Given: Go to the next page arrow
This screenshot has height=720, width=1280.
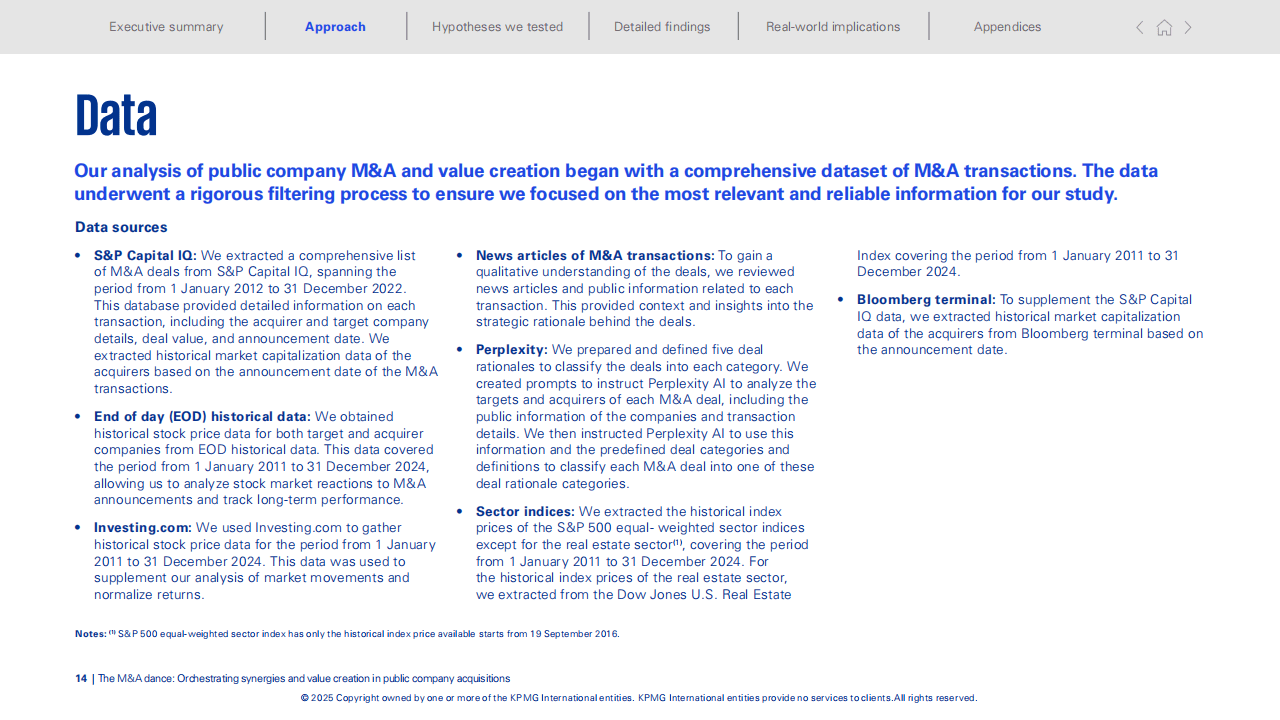Looking at the screenshot, I should click(x=1188, y=28).
